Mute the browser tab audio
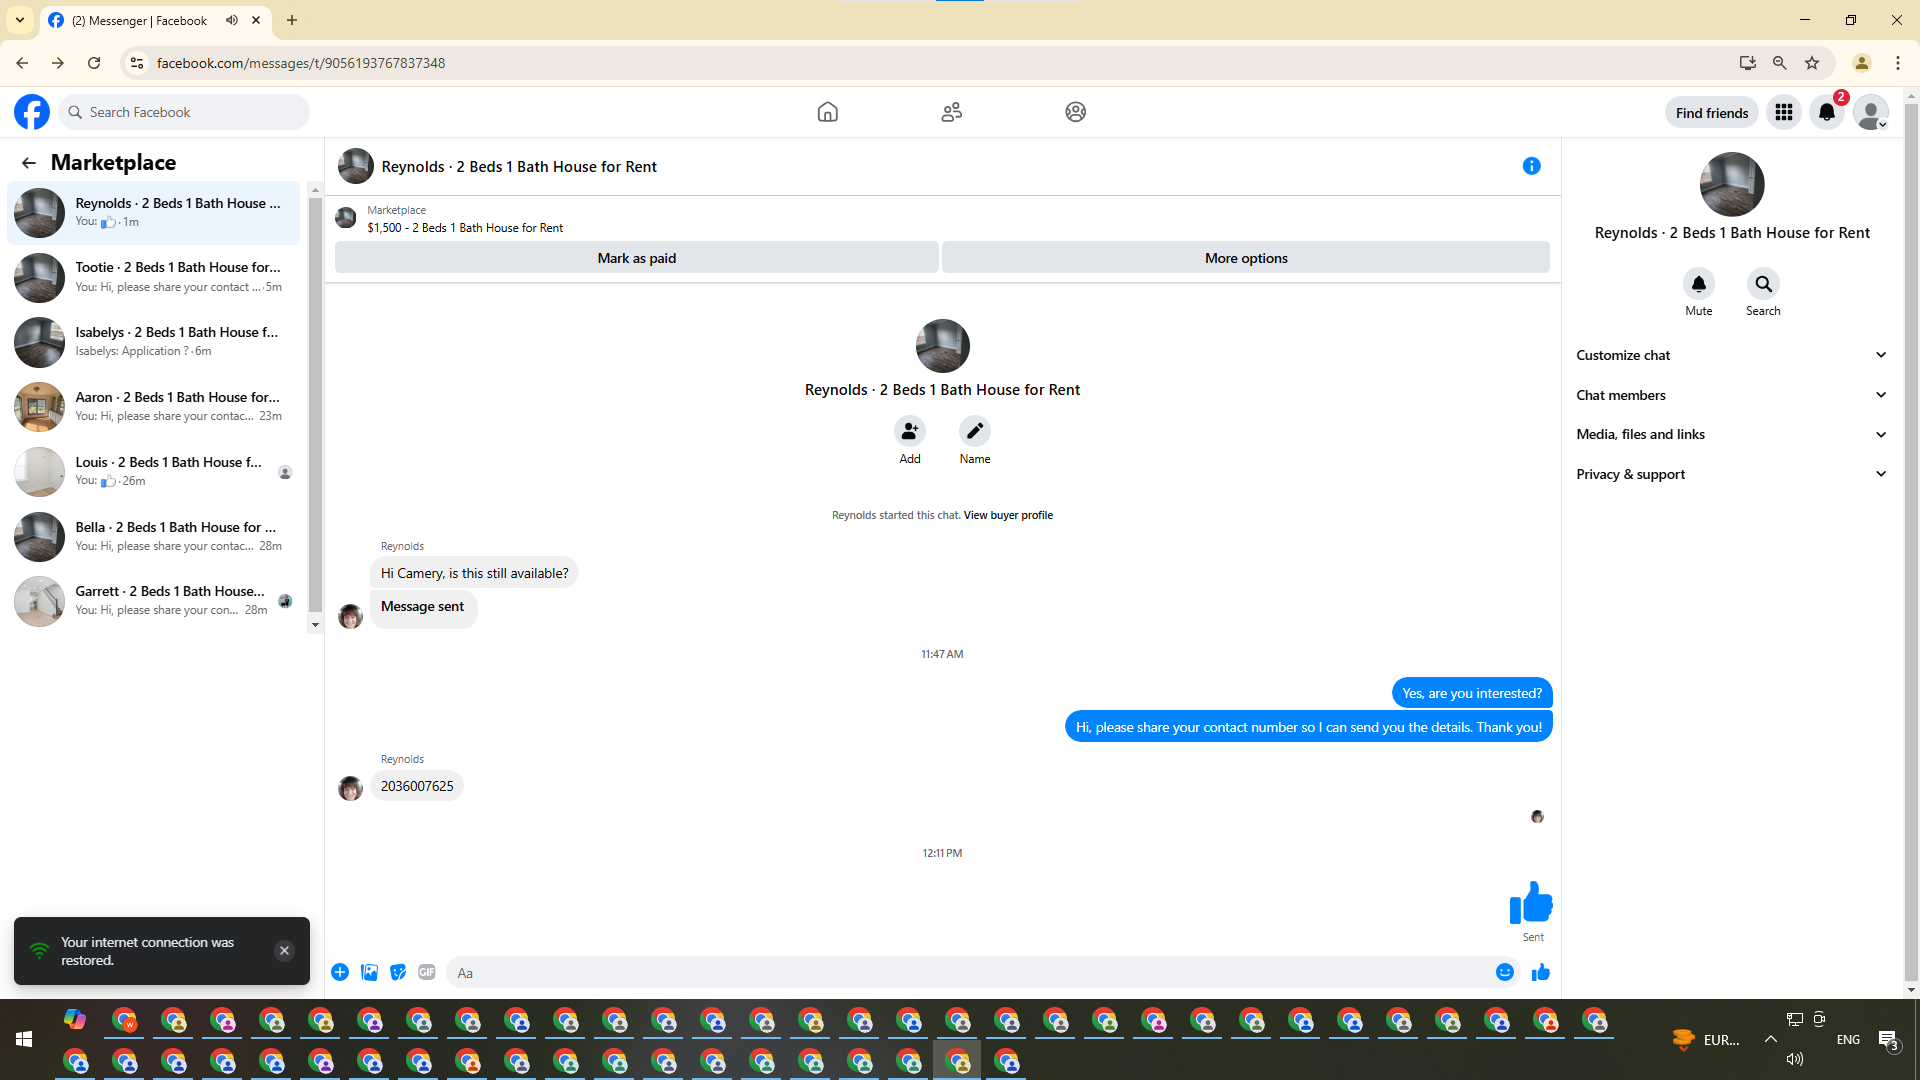This screenshot has height=1080, width=1920. [232, 20]
